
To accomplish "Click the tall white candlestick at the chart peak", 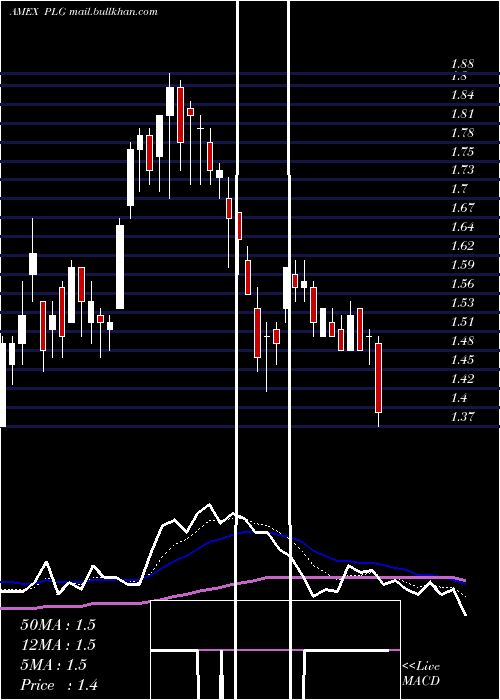I will (x=170, y=101).
